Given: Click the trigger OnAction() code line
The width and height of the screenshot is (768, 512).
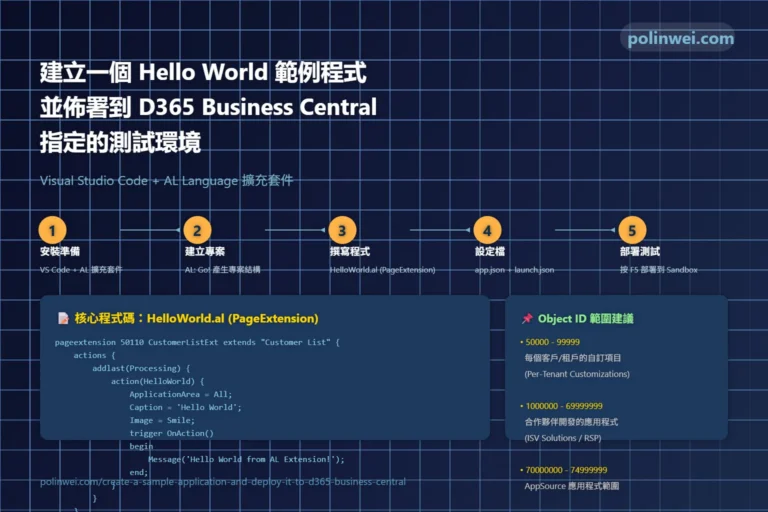Looking at the screenshot, I should coord(171,433).
